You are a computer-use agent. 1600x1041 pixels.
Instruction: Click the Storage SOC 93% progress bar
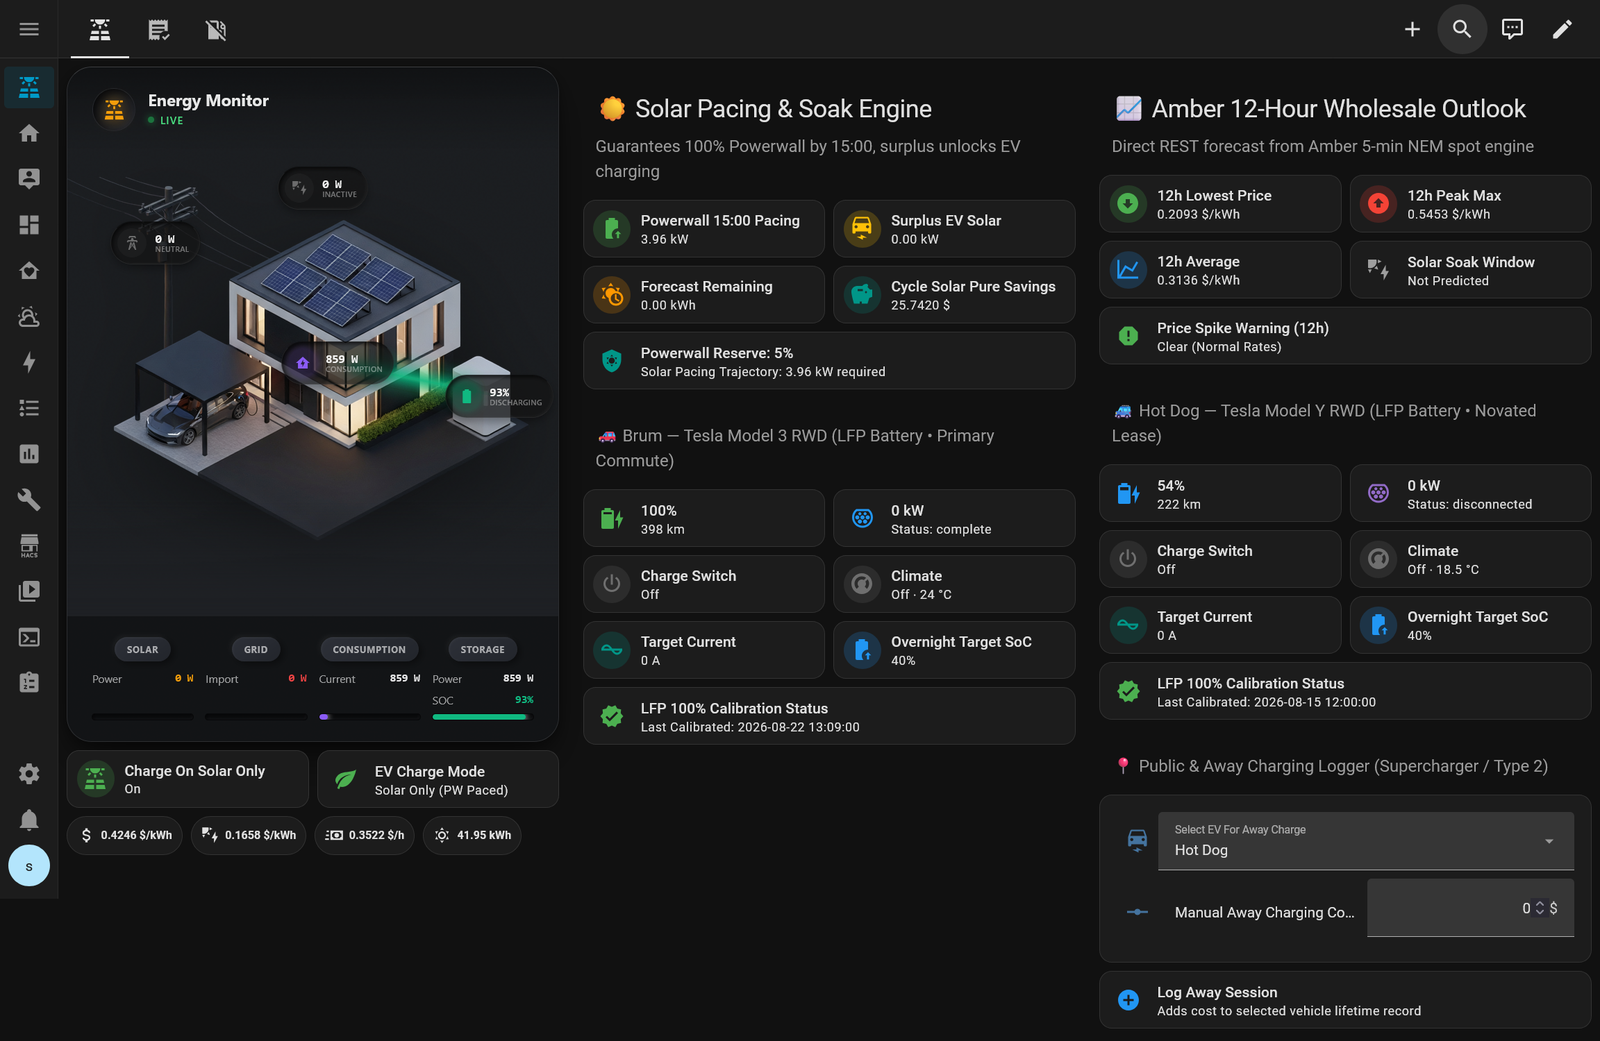click(x=483, y=717)
